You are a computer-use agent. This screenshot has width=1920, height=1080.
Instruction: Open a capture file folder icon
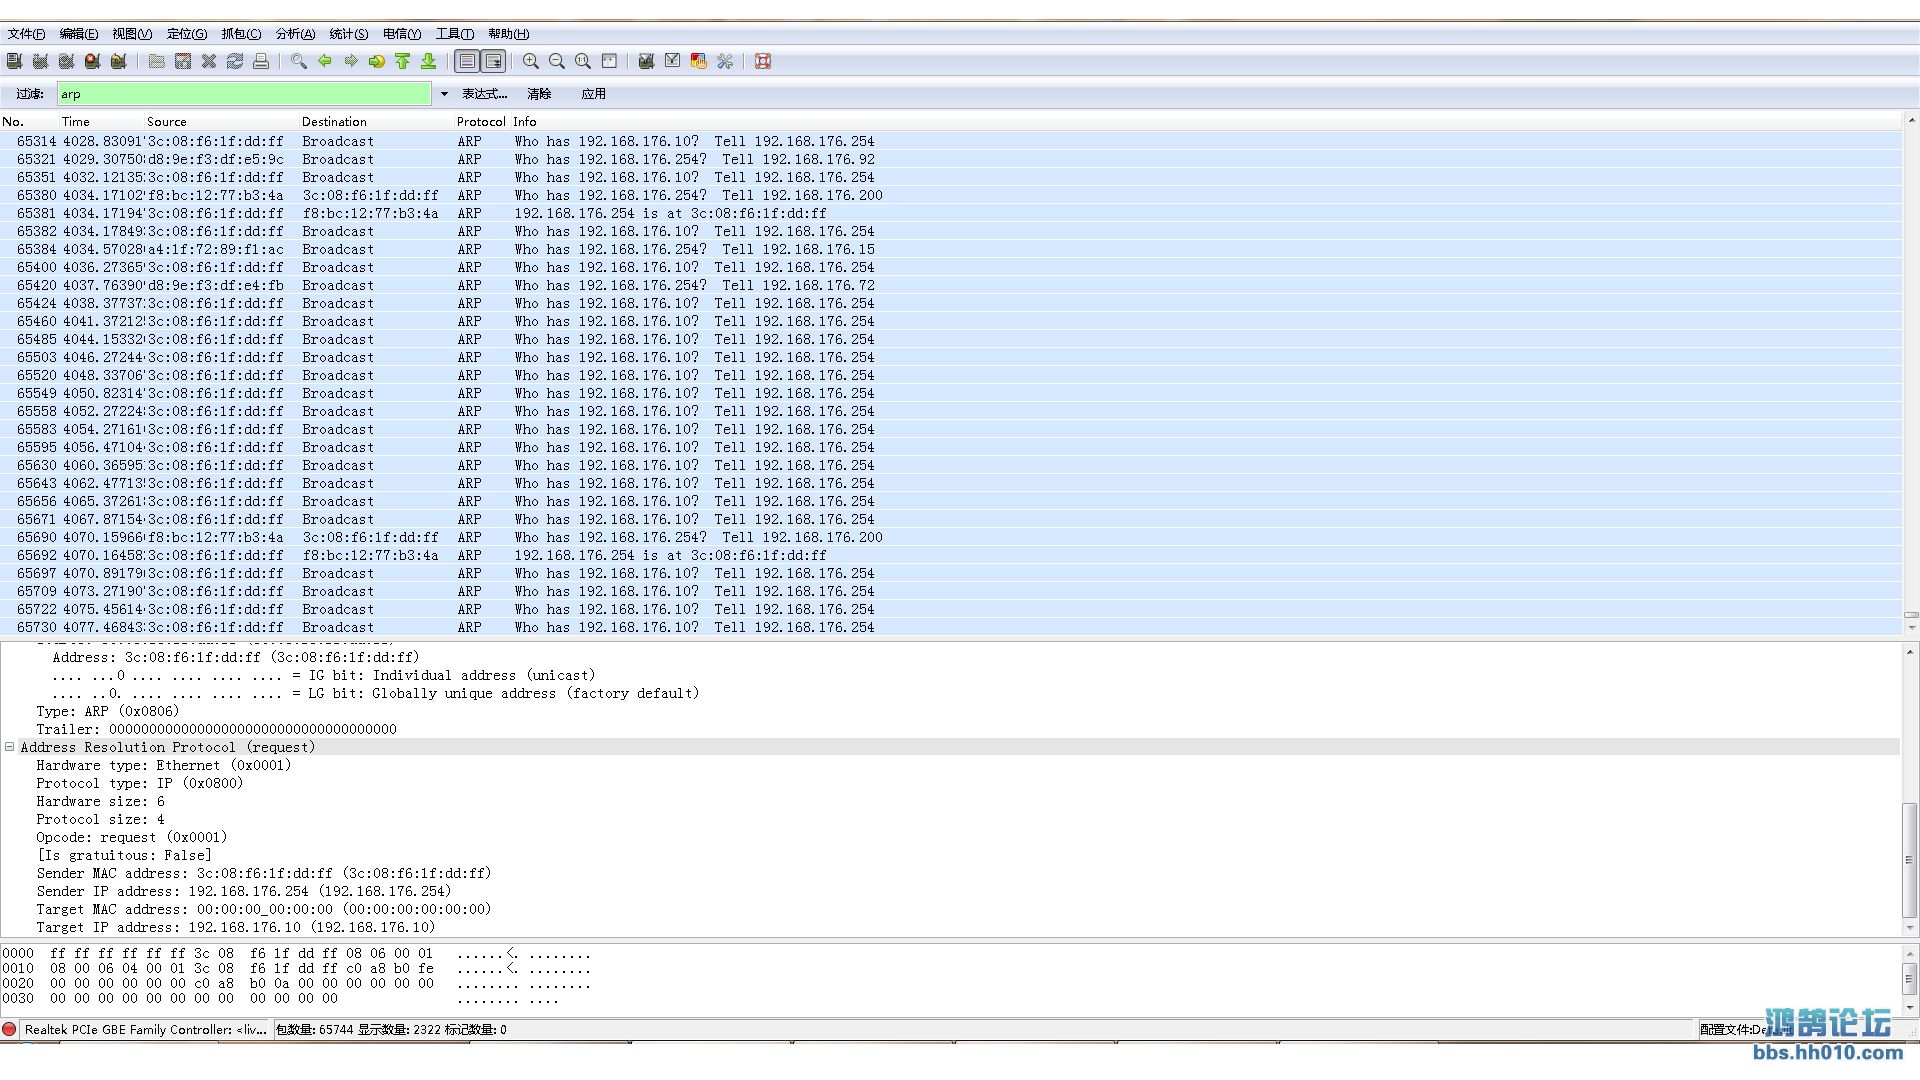point(157,61)
